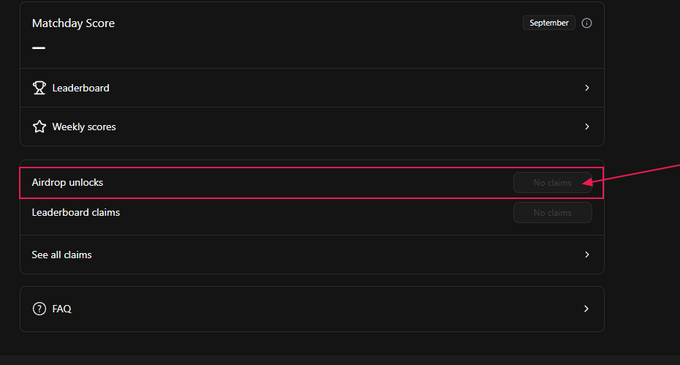Select the Airdrop unlocks label
The image size is (680, 365).
(x=67, y=182)
